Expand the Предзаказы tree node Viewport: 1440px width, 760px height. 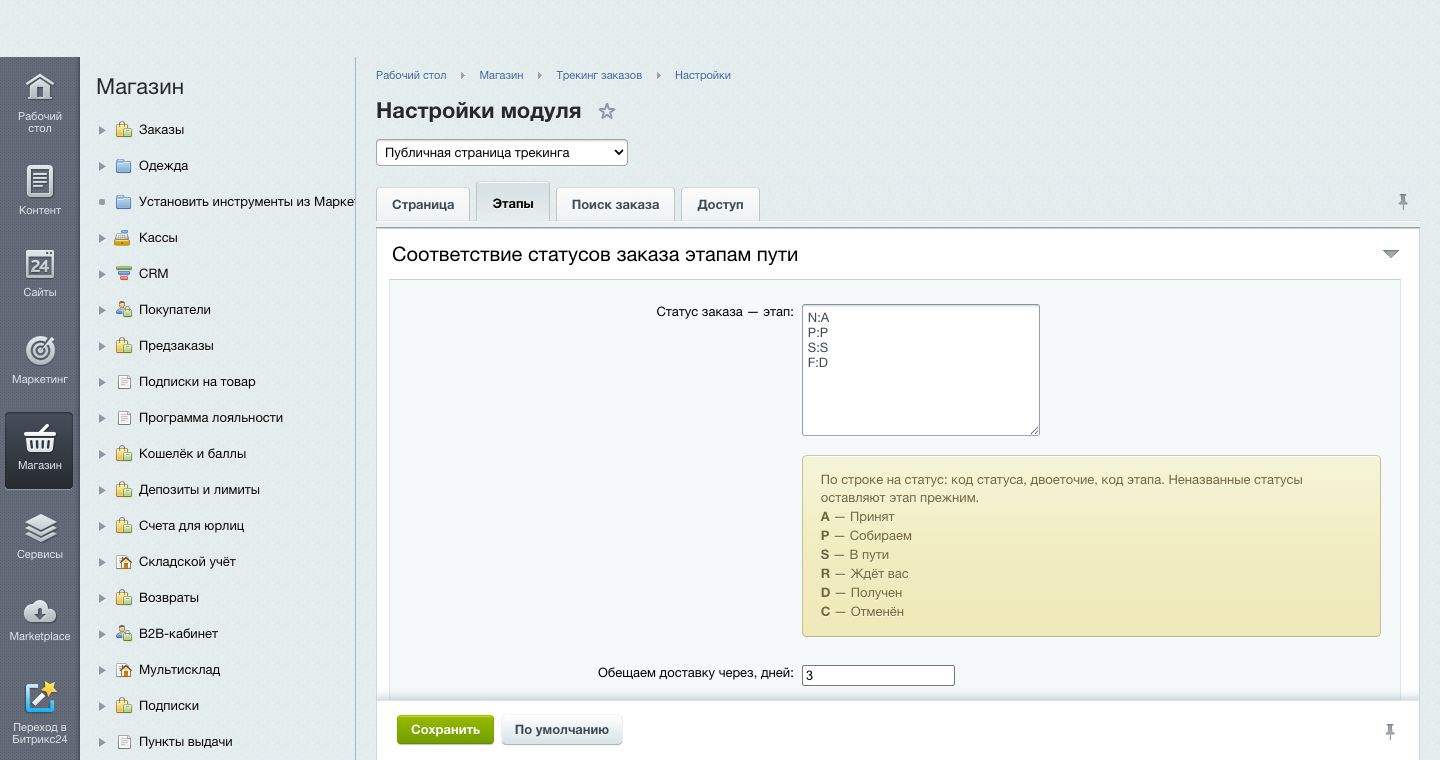click(102, 346)
